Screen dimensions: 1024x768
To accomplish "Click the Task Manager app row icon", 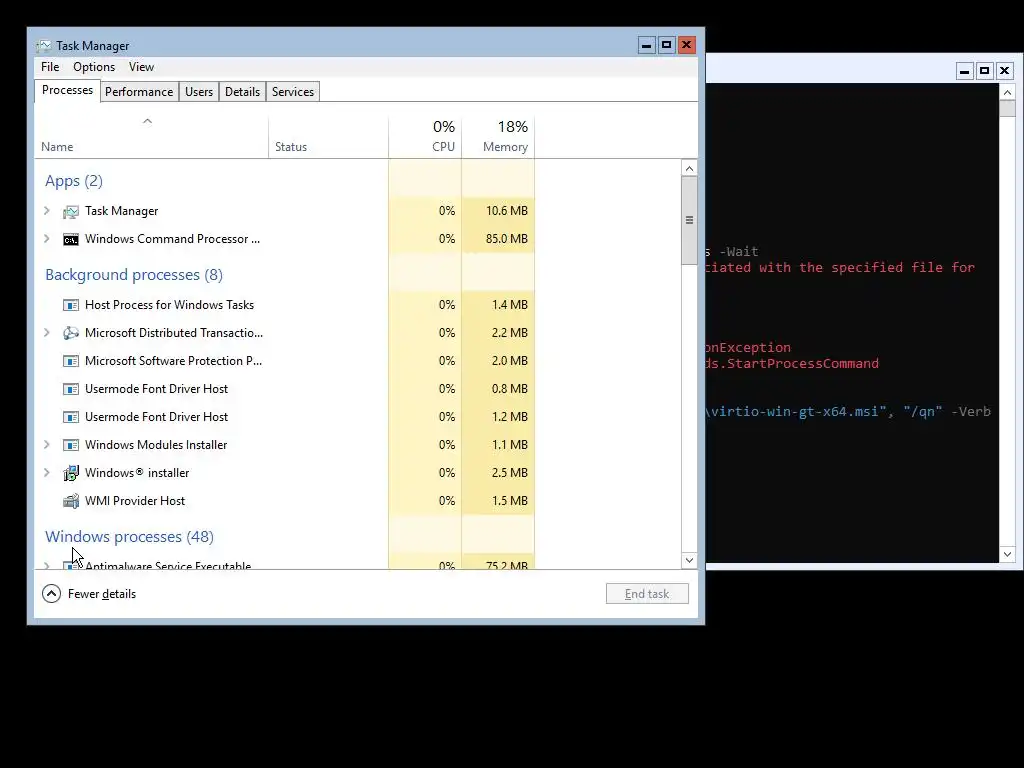I will point(71,212).
